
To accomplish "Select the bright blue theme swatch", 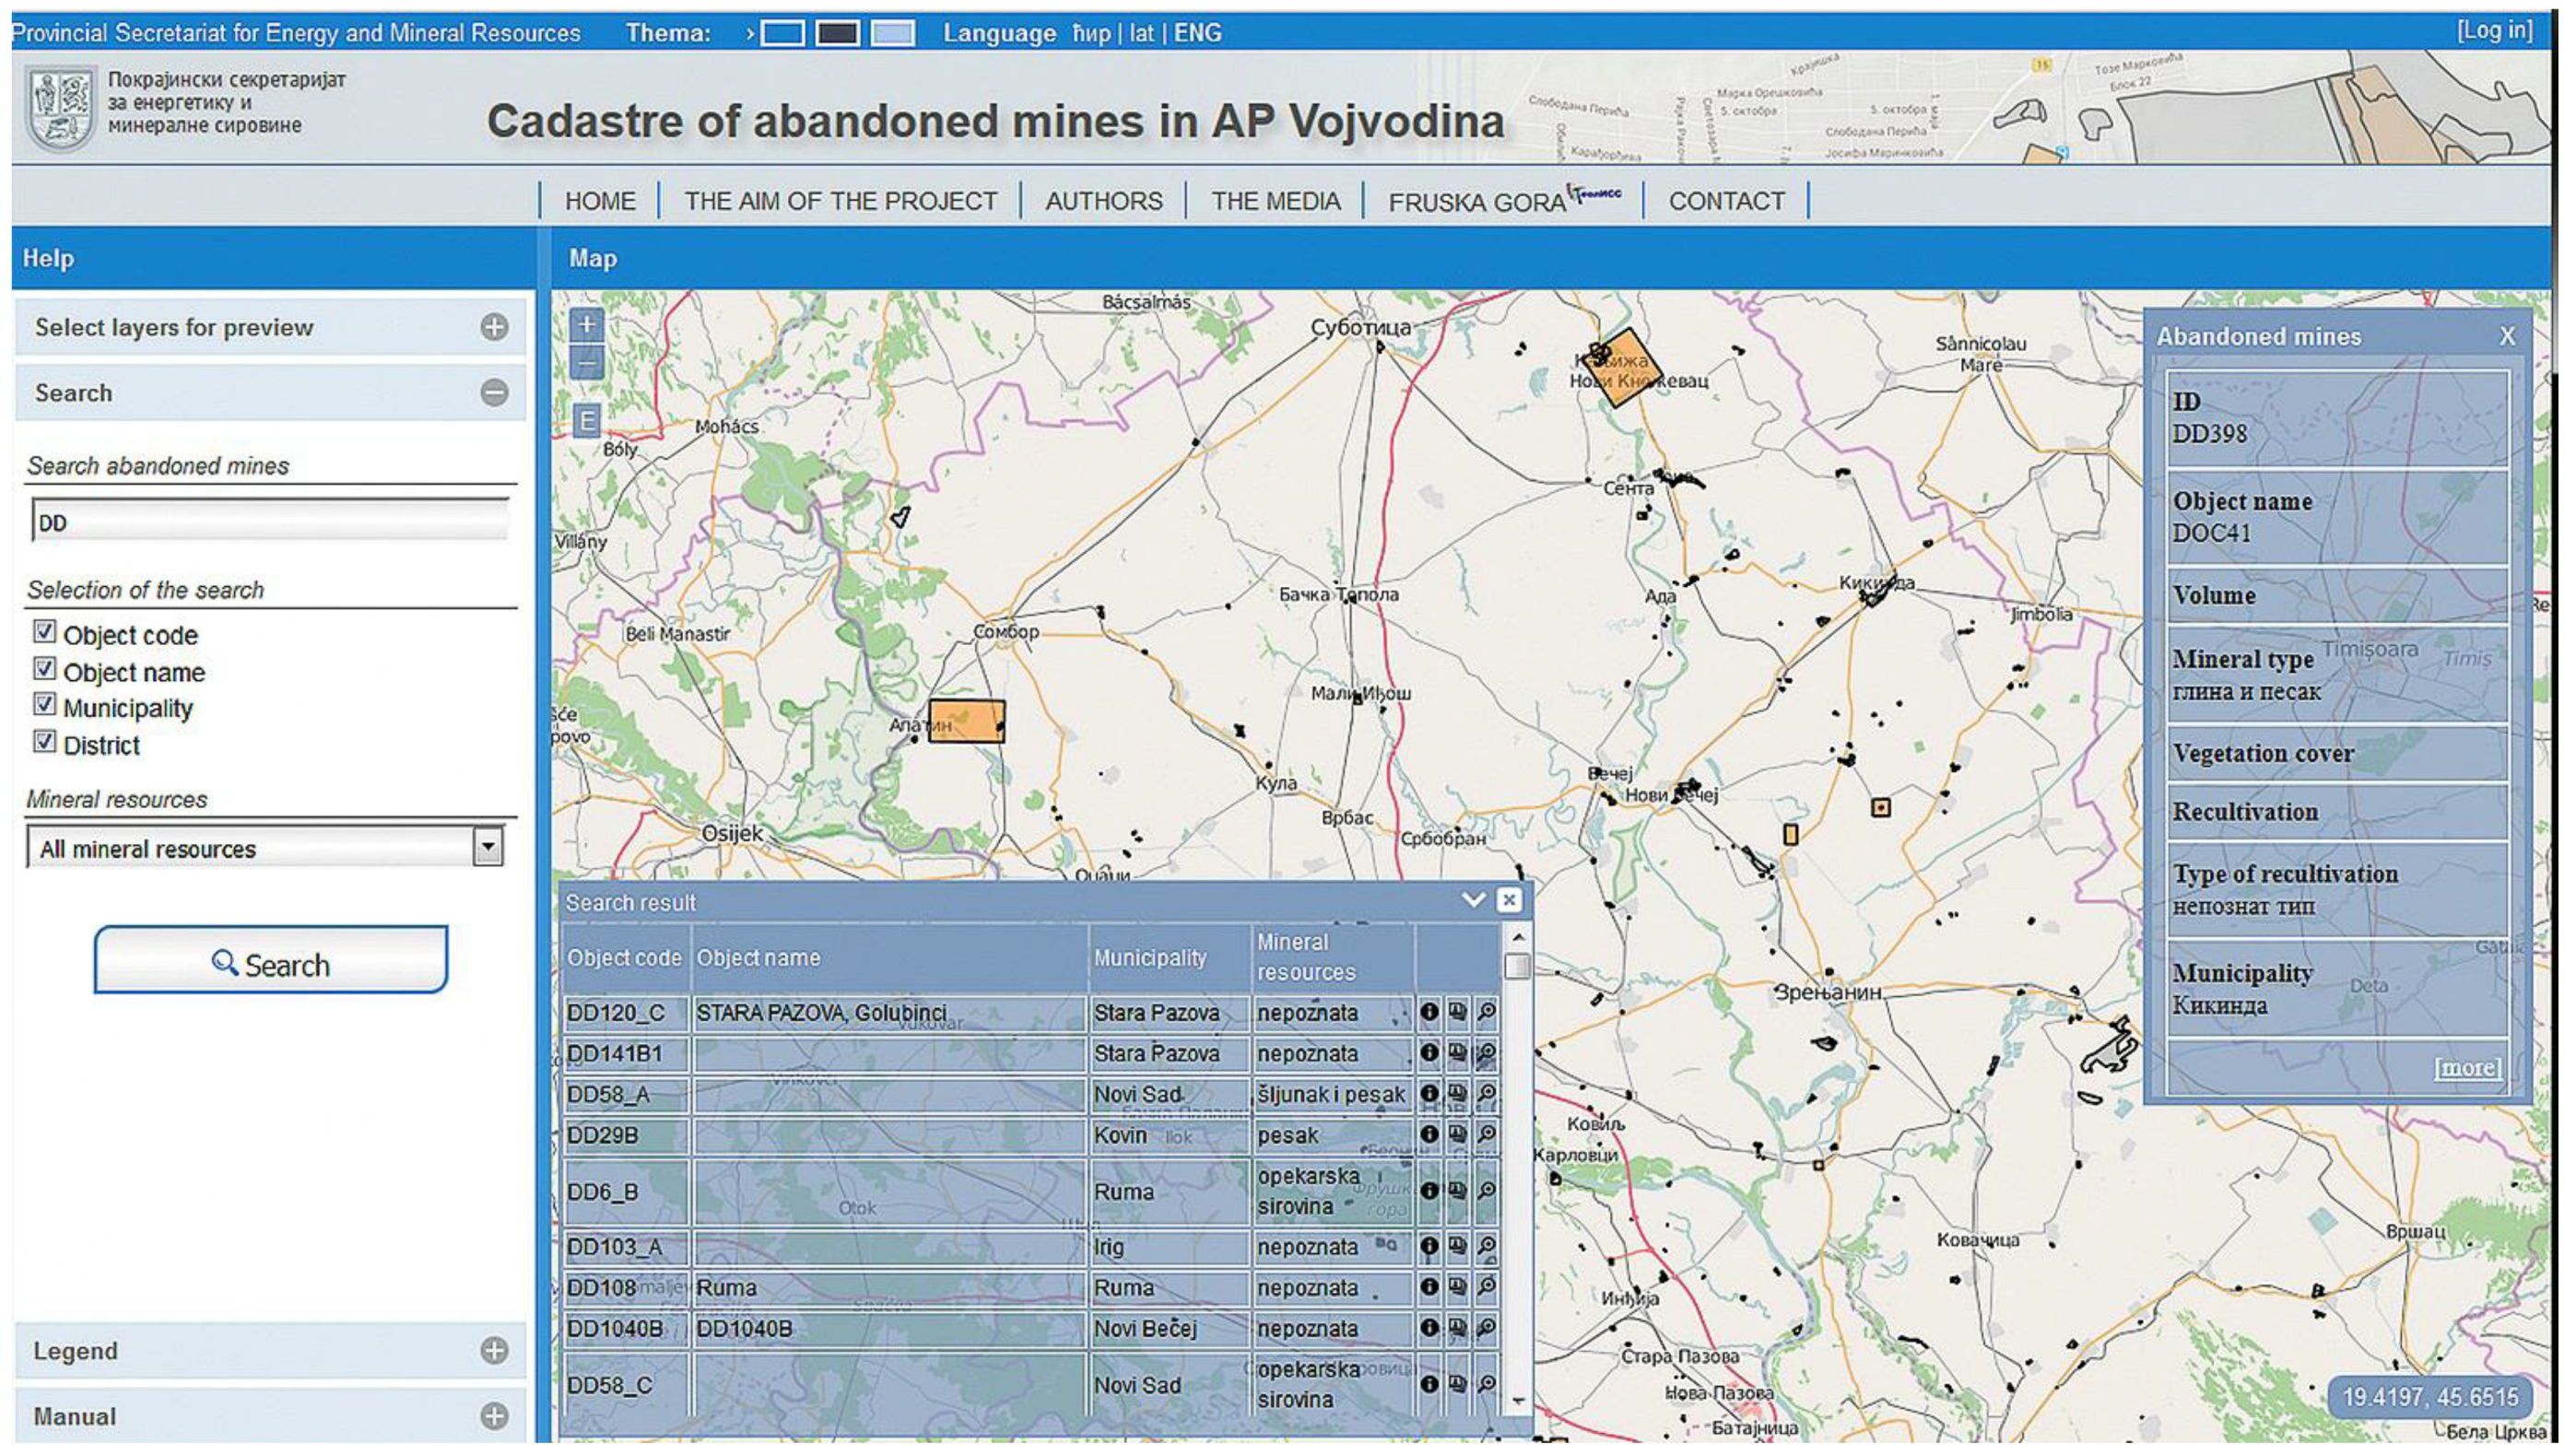I will tap(783, 34).
